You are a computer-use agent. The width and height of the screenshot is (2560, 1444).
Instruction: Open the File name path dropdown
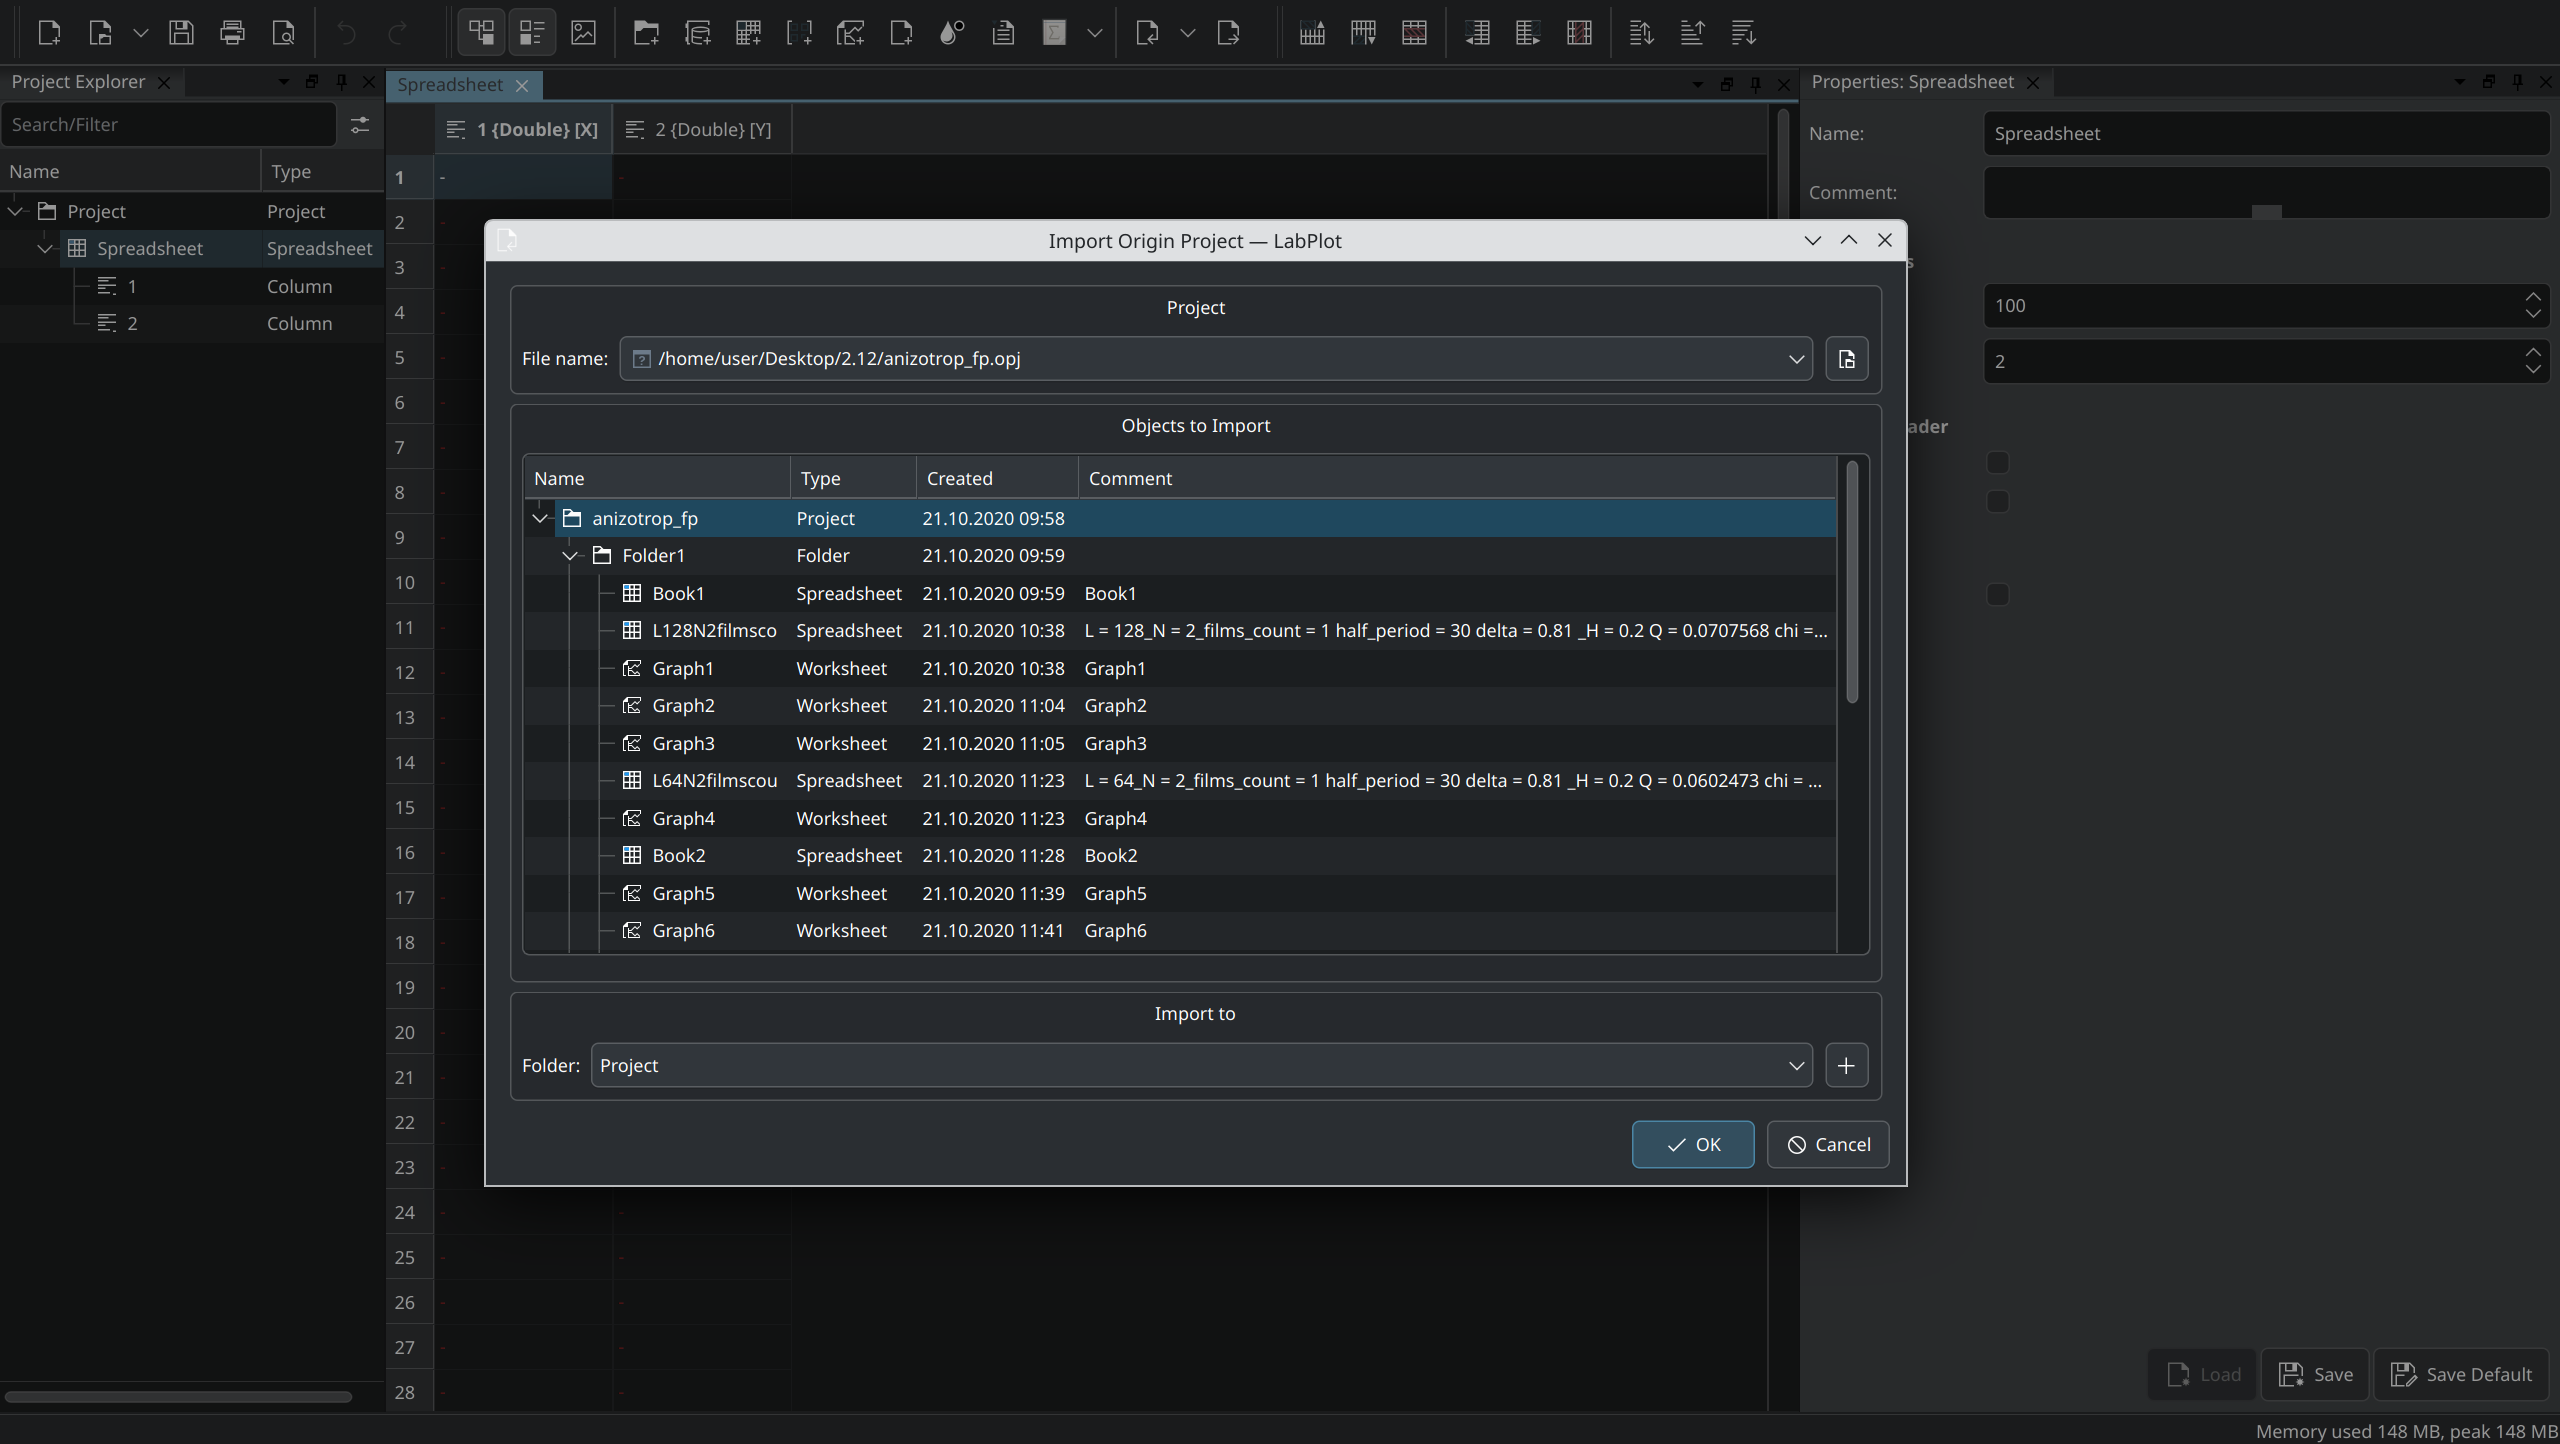tap(1796, 359)
